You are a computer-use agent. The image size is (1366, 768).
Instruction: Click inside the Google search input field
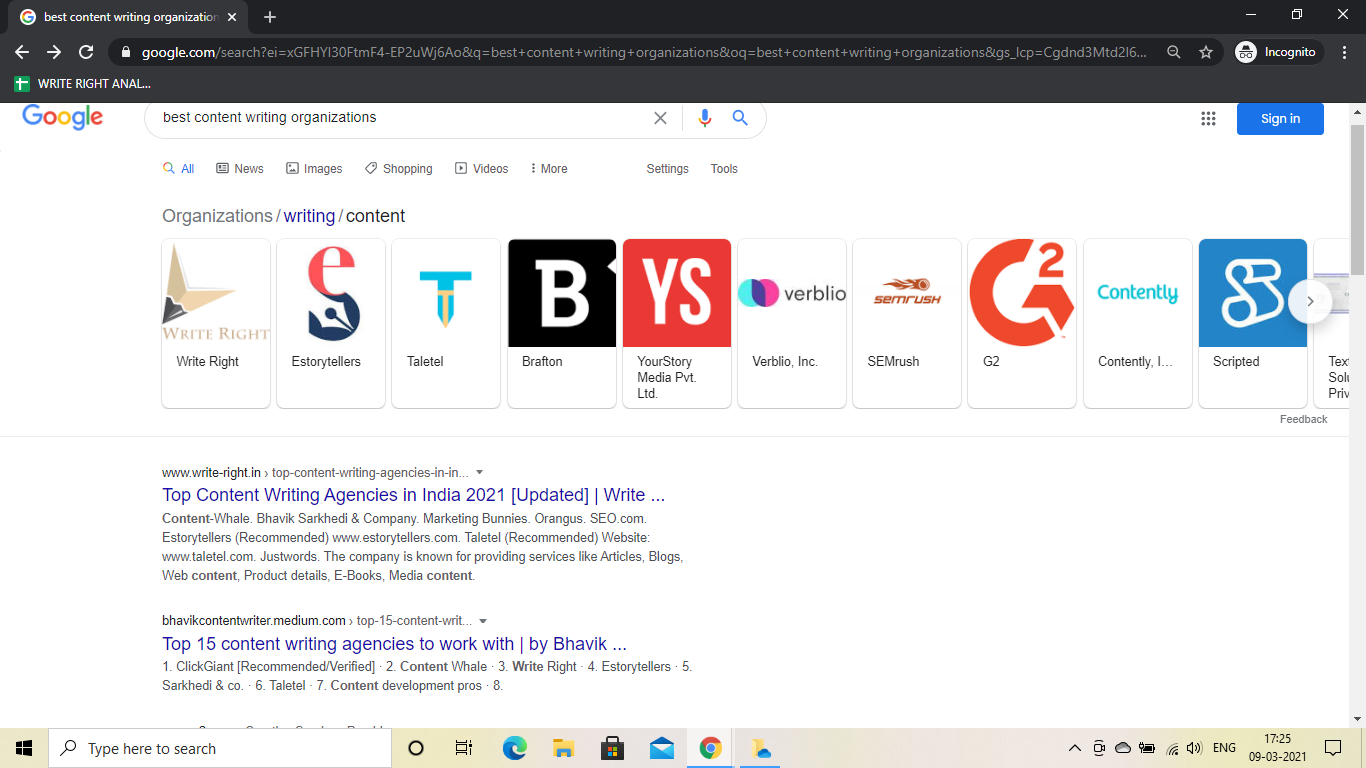pyautogui.click(x=400, y=118)
